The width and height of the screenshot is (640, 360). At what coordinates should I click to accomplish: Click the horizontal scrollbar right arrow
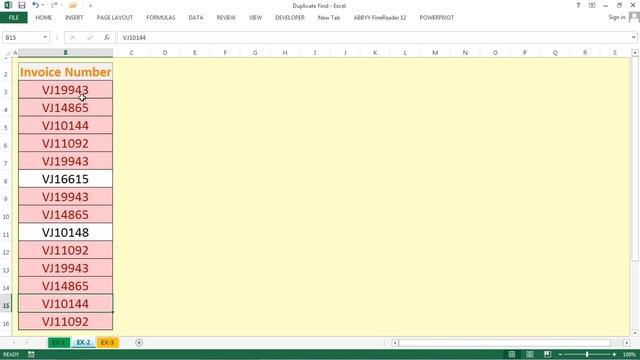point(627,343)
